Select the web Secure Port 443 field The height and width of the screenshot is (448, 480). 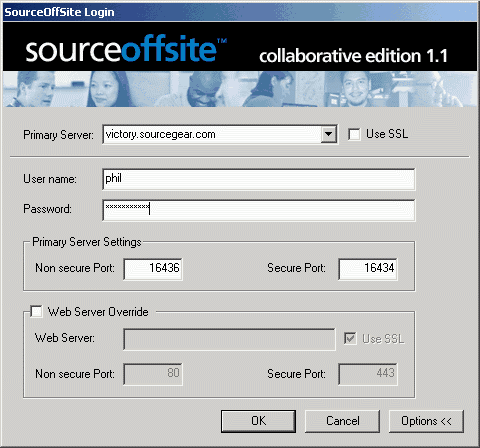tap(368, 374)
